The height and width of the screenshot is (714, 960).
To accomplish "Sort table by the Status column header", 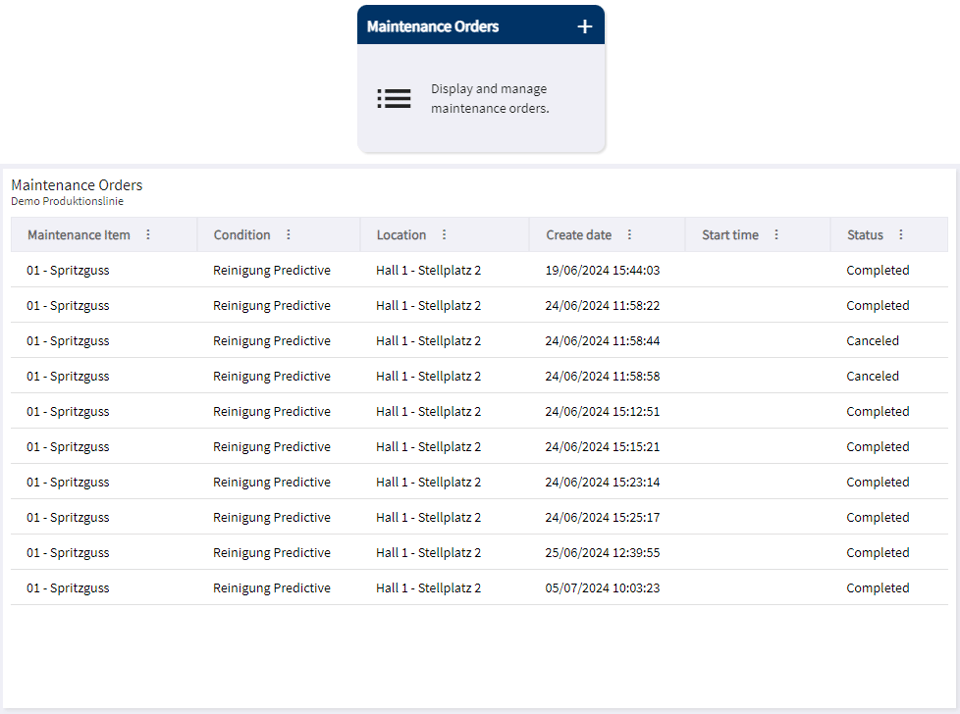I will (x=864, y=234).
